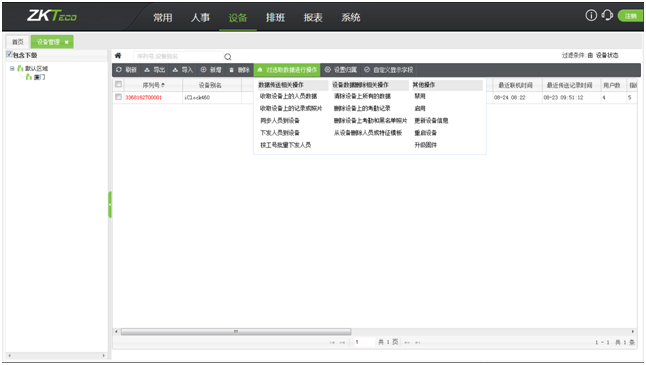Select 同步人员到设备 from the menu

click(x=280, y=121)
